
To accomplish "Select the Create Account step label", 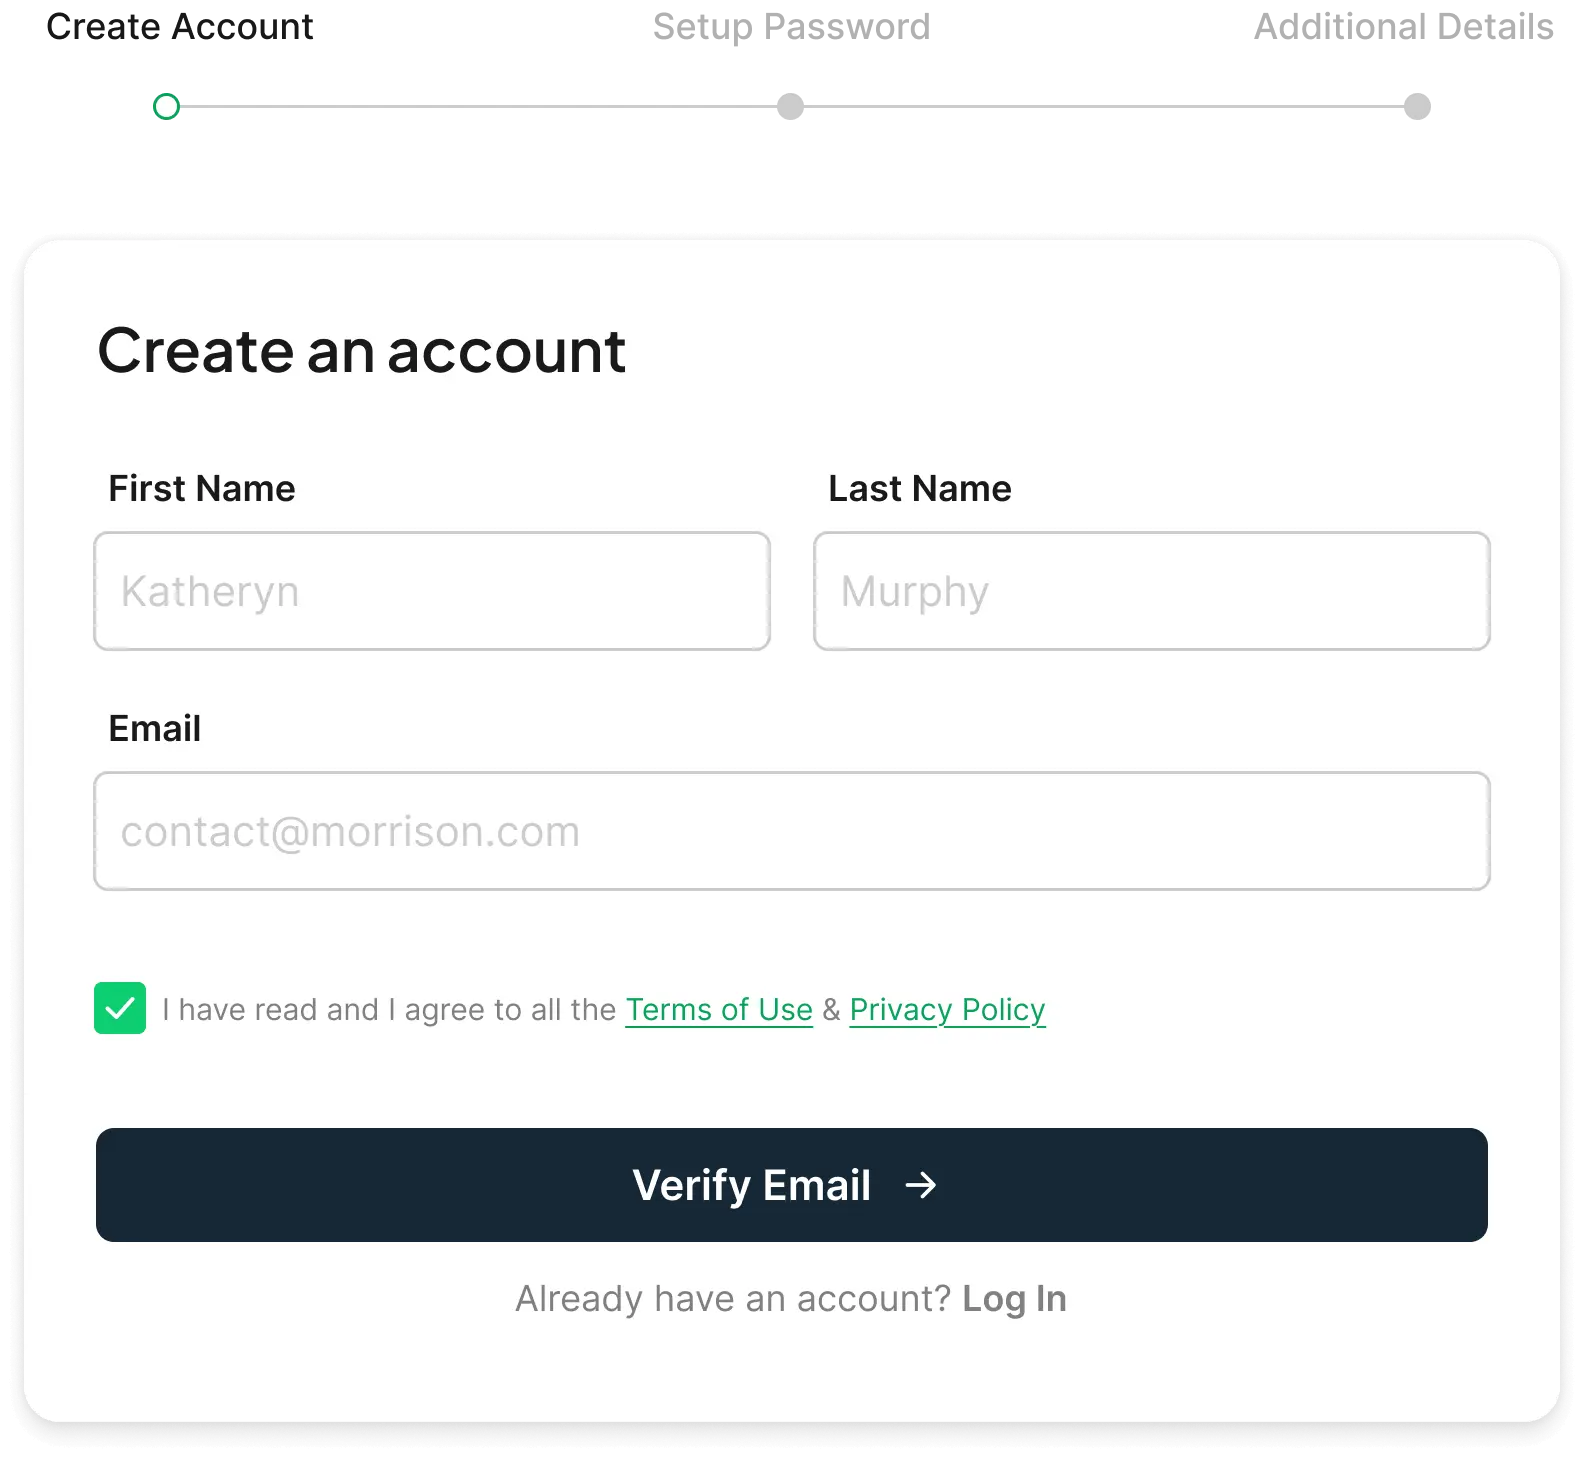I will tap(181, 25).
